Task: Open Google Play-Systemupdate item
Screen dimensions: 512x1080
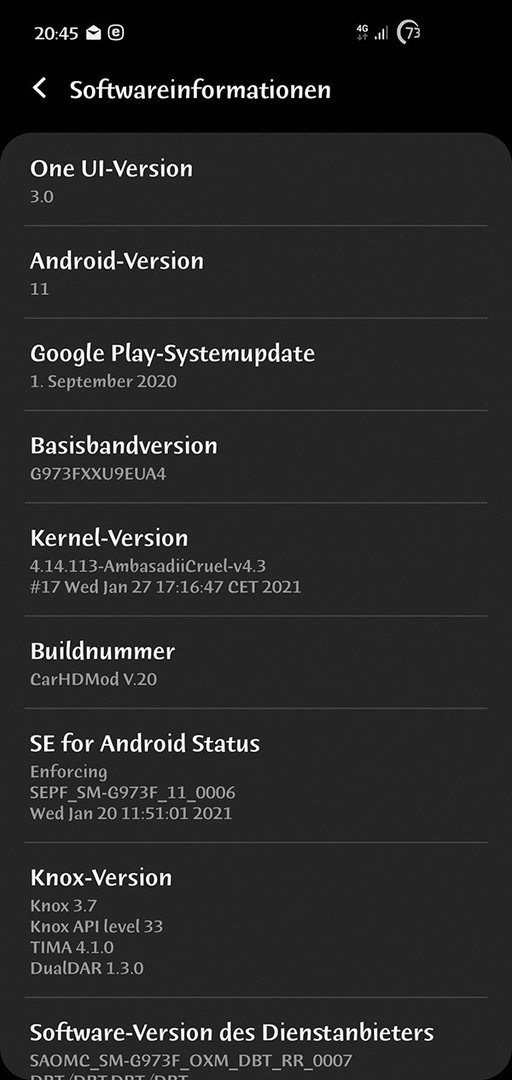Action: pos(256,364)
